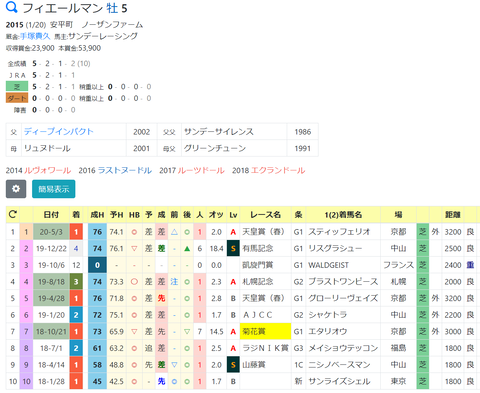Select race name ラジＮＩＫ賞
The image size is (480, 393).
pyautogui.click(x=265, y=348)
